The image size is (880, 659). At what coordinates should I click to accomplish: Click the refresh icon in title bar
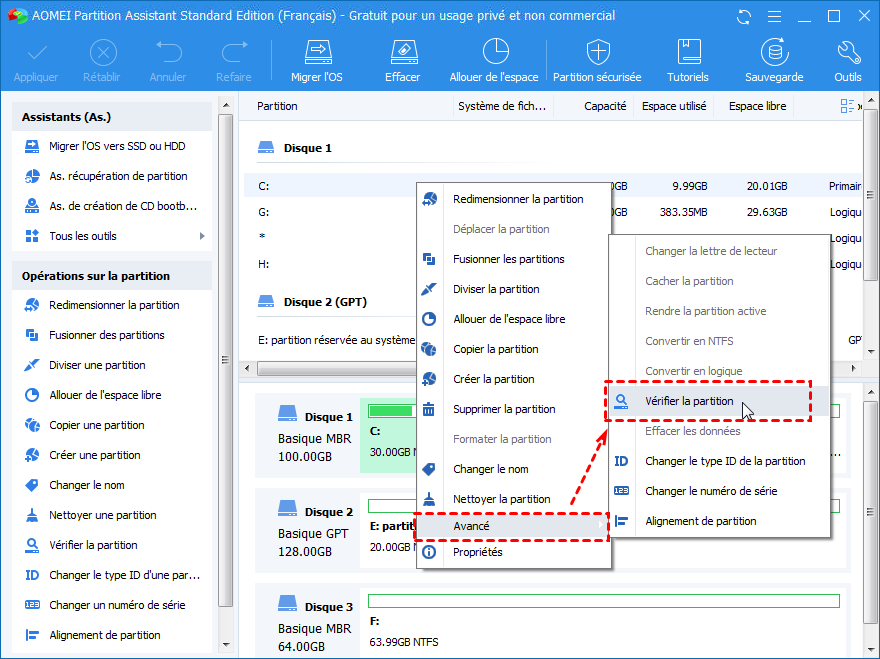744,16
